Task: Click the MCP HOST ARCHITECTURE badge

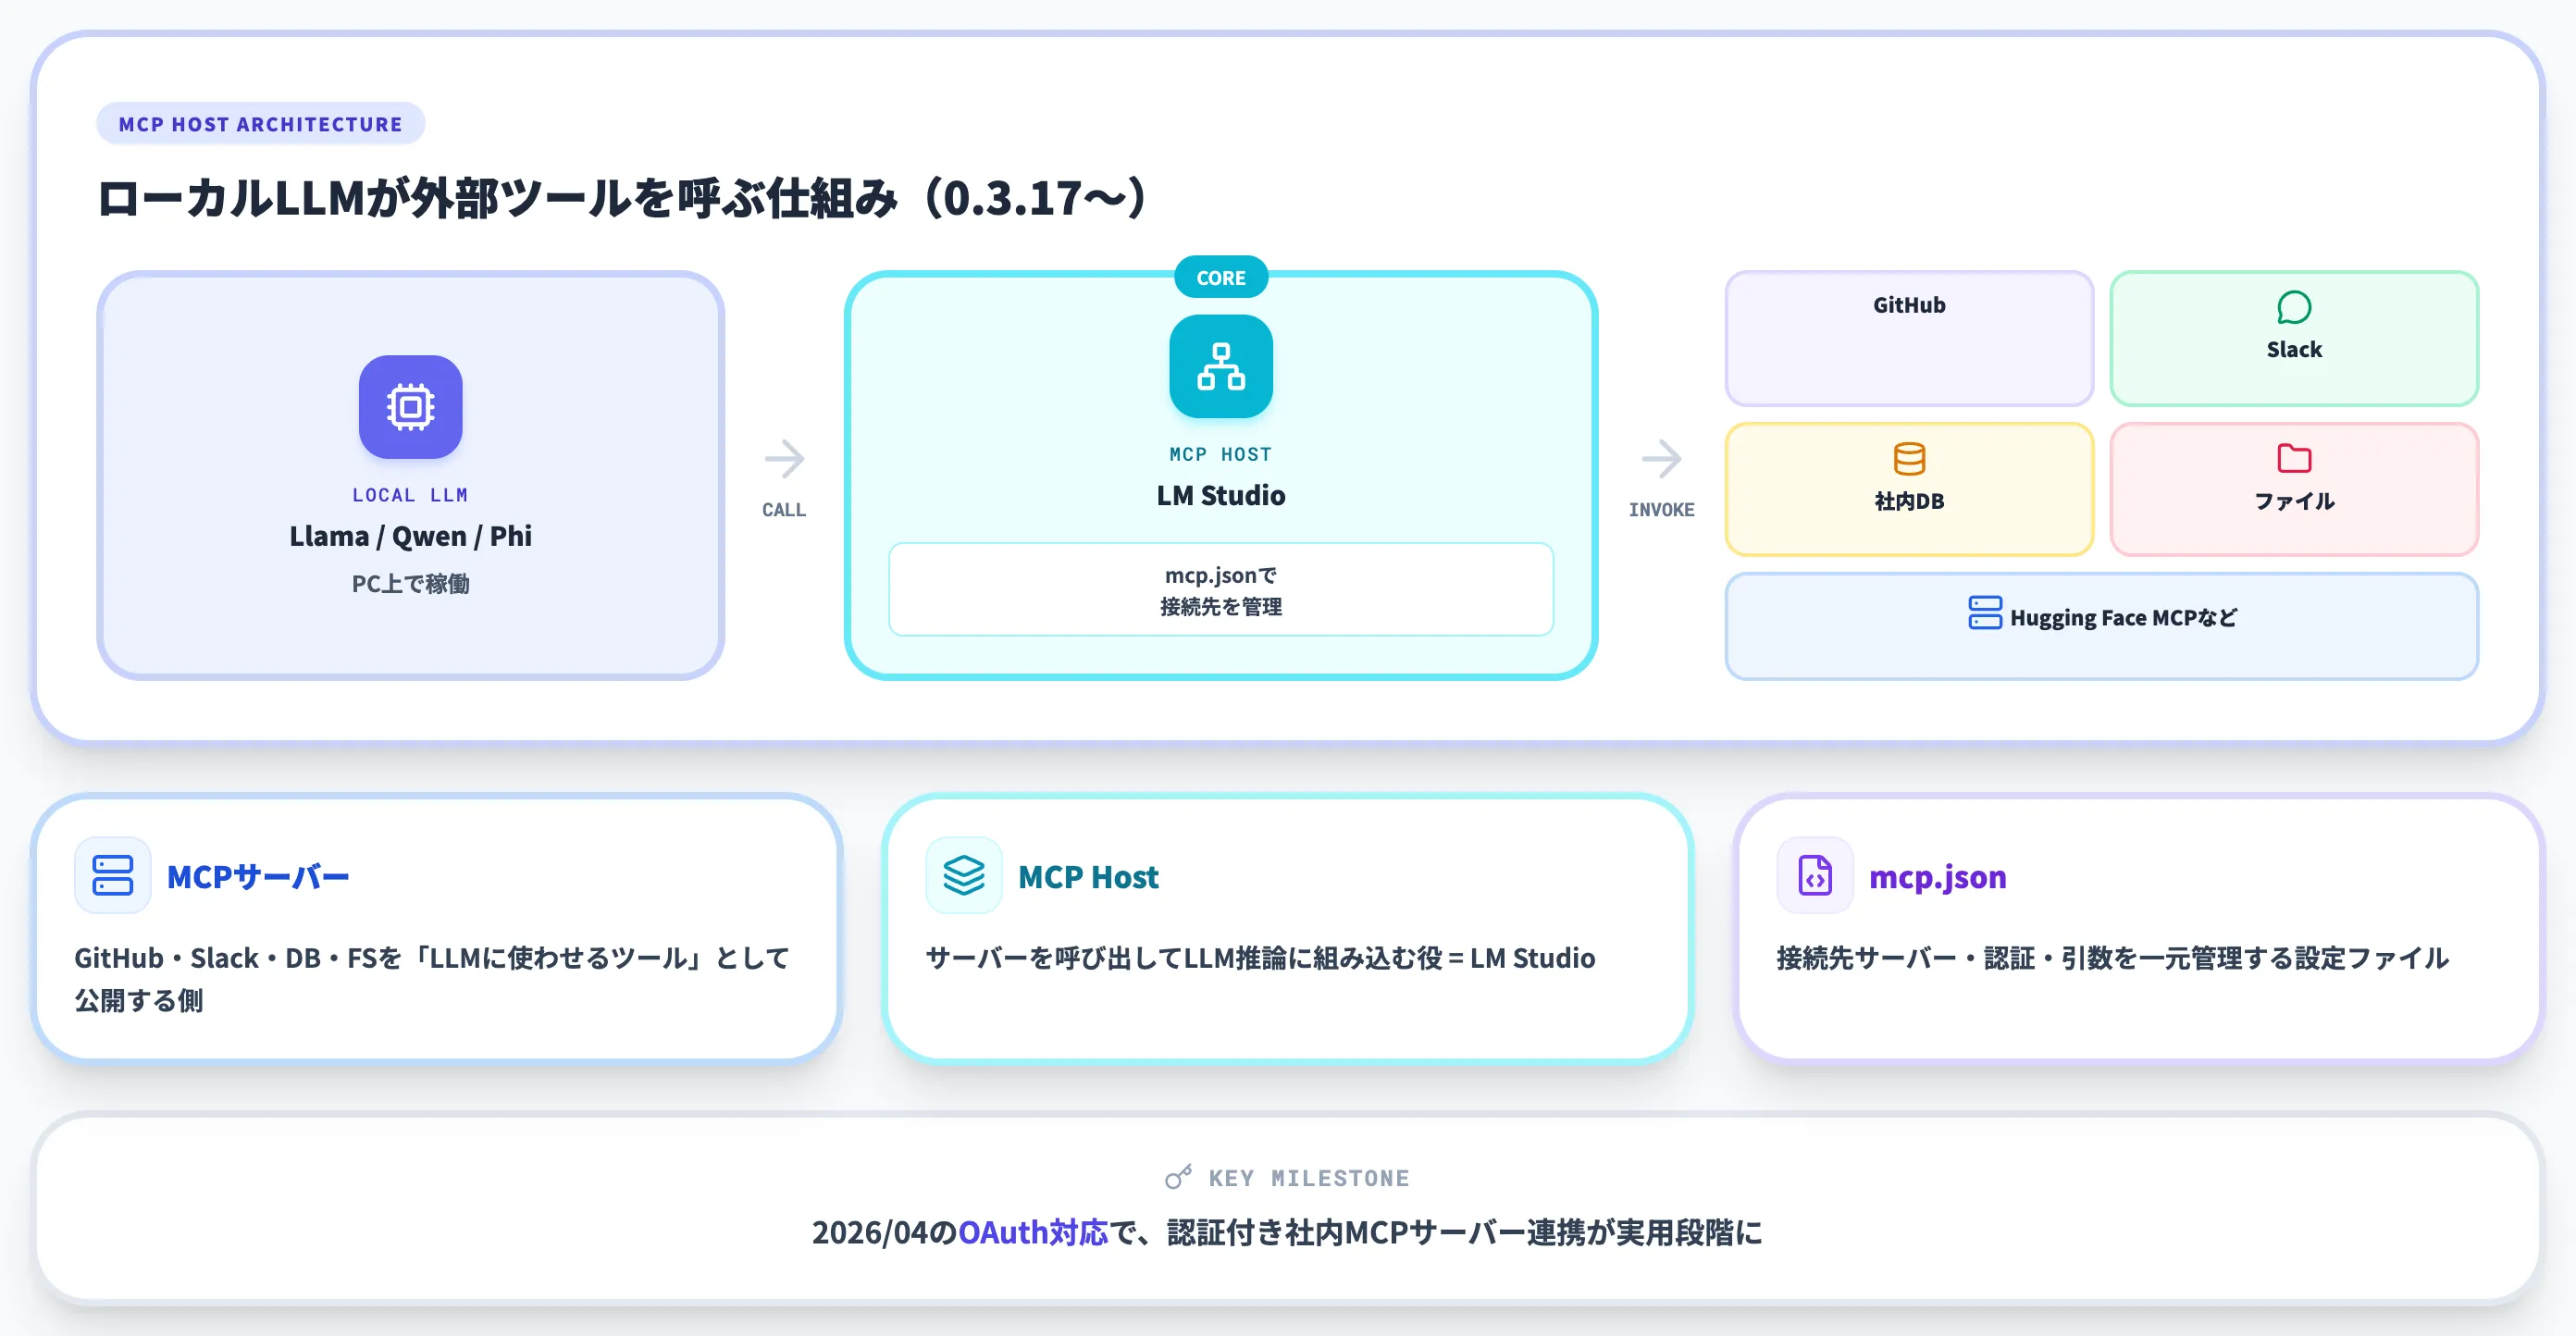Action: [x=260, y=123]
